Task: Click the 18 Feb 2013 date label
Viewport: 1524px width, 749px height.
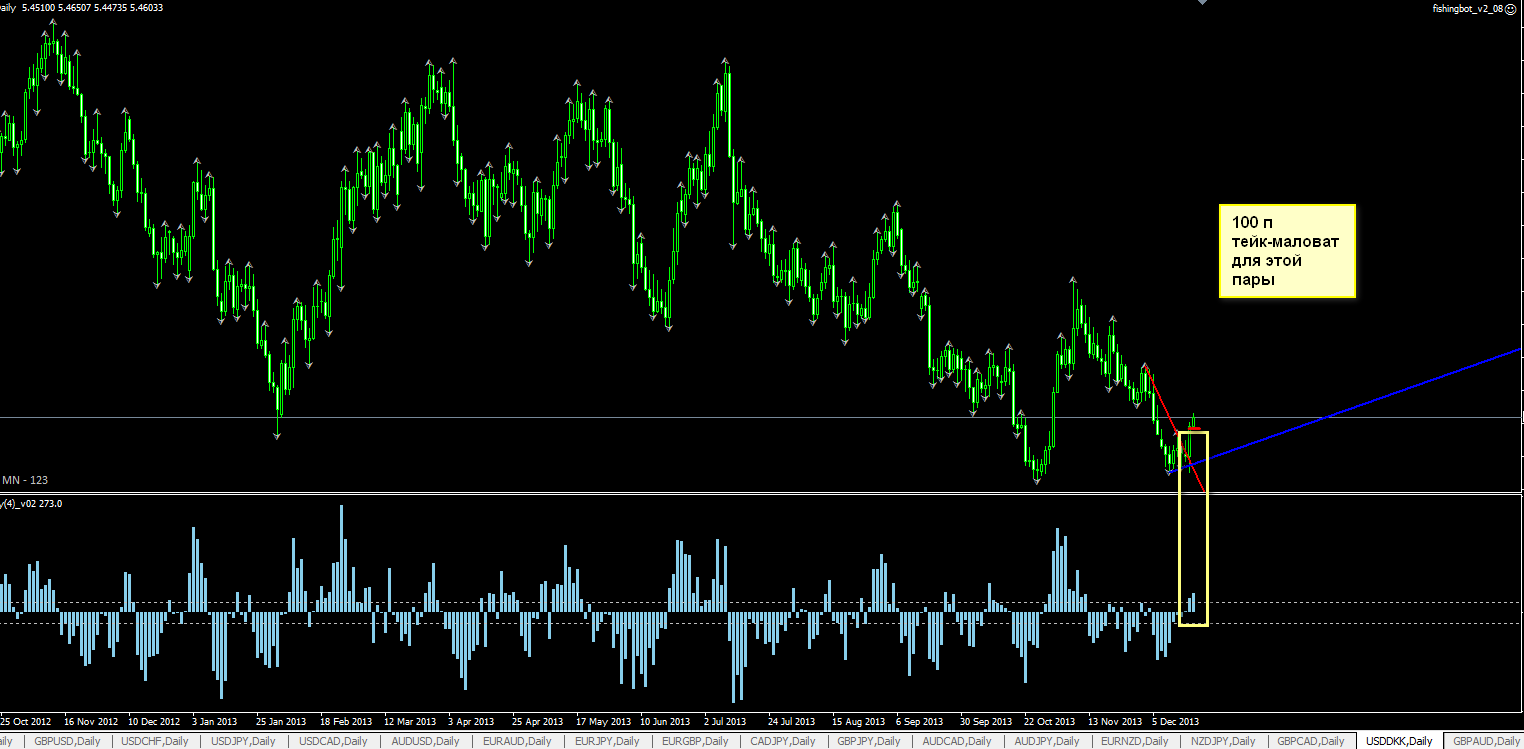Action: coord(345,721)
